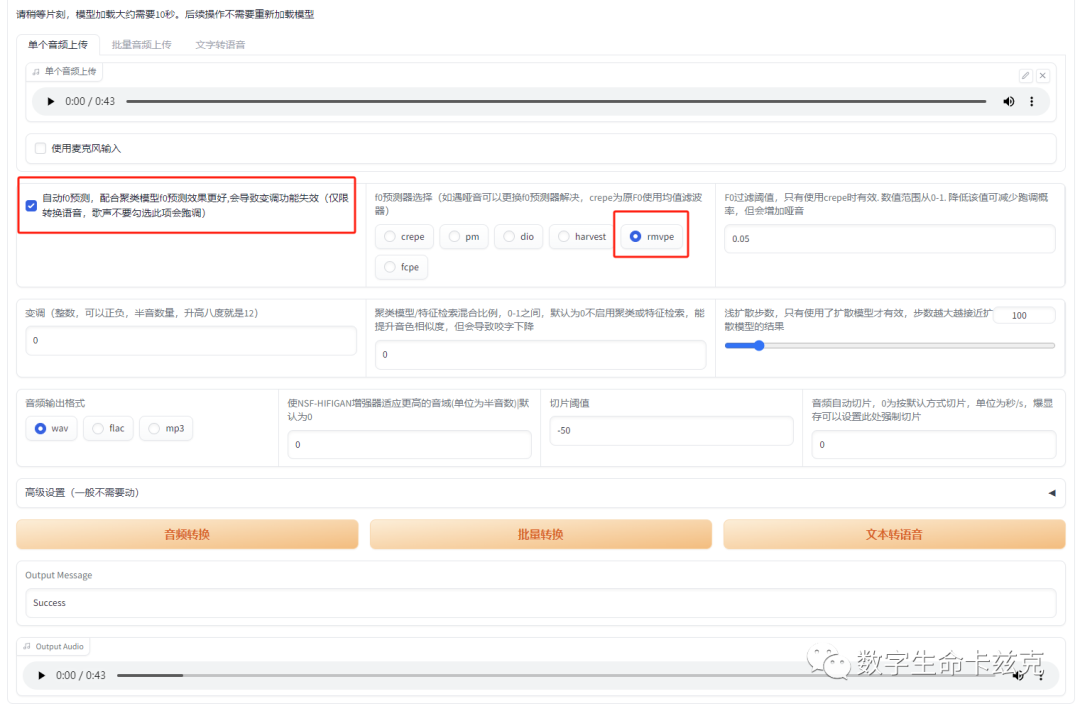Screen dimensions: 1080x711
Task: Select the pm f0 predictor
Action: click(464, 236)
